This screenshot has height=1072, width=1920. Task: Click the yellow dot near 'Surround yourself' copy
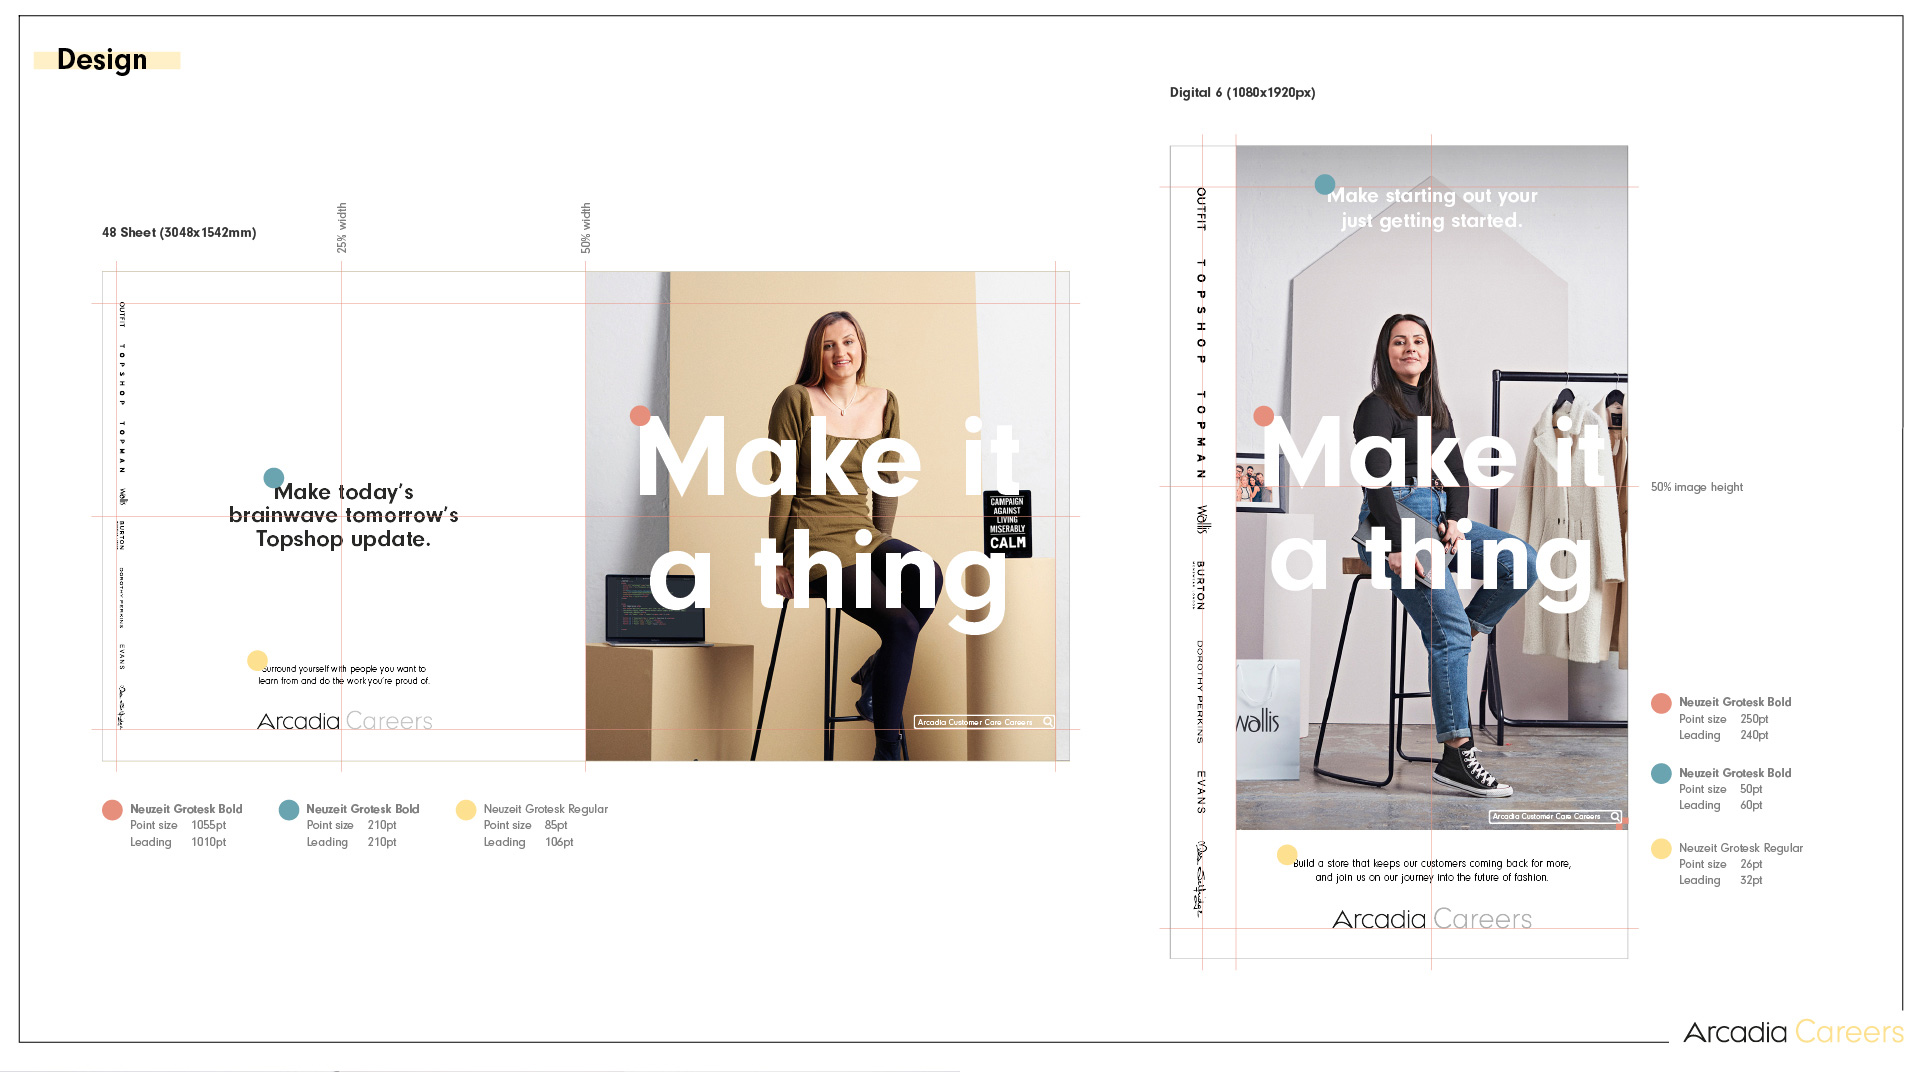tap(257, 661)
